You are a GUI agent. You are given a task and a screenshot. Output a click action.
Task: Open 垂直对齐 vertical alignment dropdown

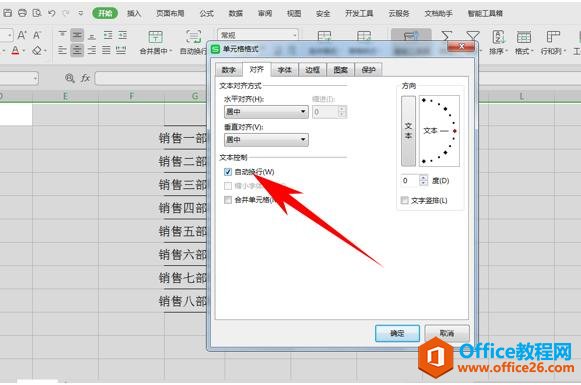tap(266, 140)
